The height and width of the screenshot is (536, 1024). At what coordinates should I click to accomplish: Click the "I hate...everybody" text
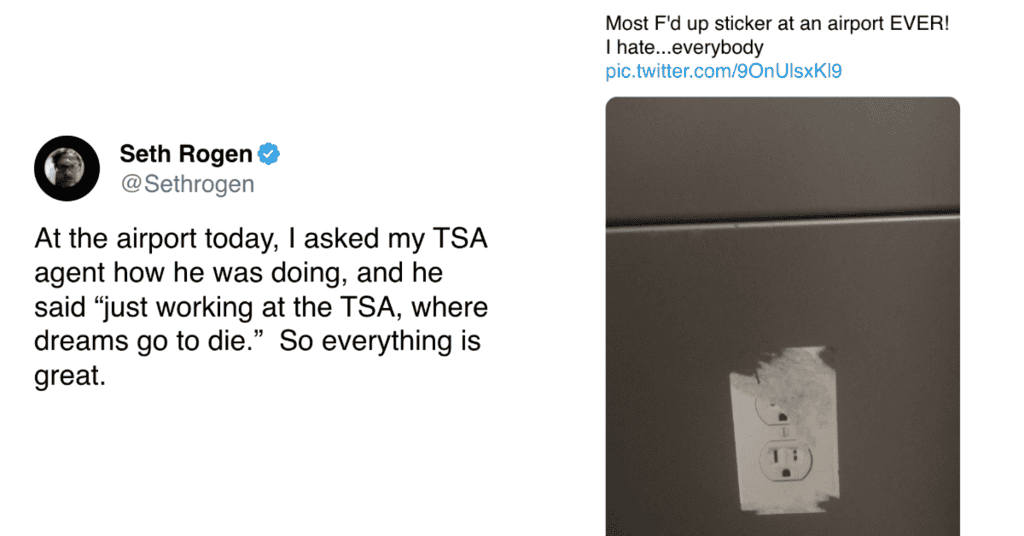684,47
